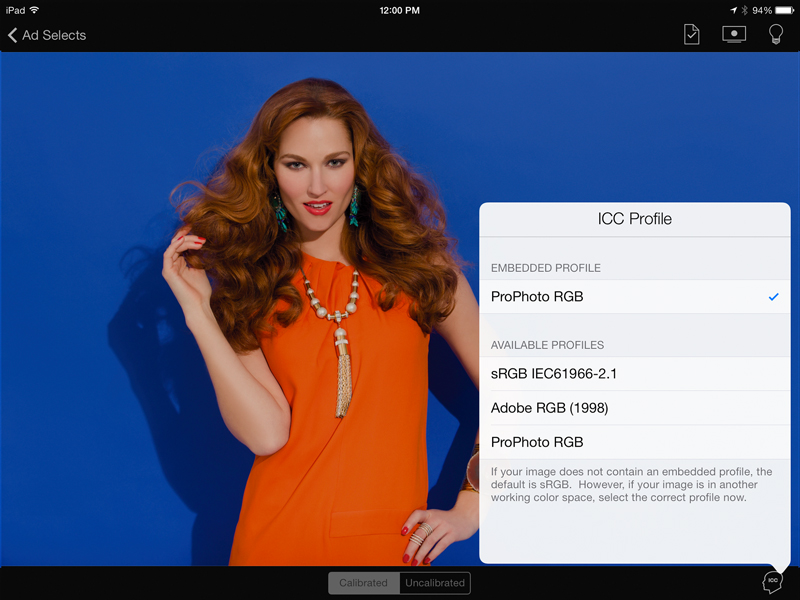Tap the ICC head icon

pos(772,582)
